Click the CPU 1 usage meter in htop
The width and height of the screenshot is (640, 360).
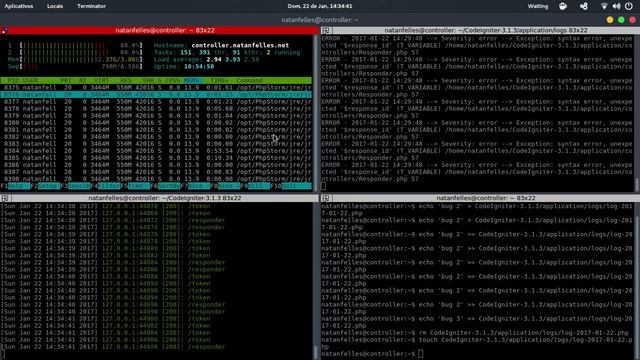click(x=75, y=45)
